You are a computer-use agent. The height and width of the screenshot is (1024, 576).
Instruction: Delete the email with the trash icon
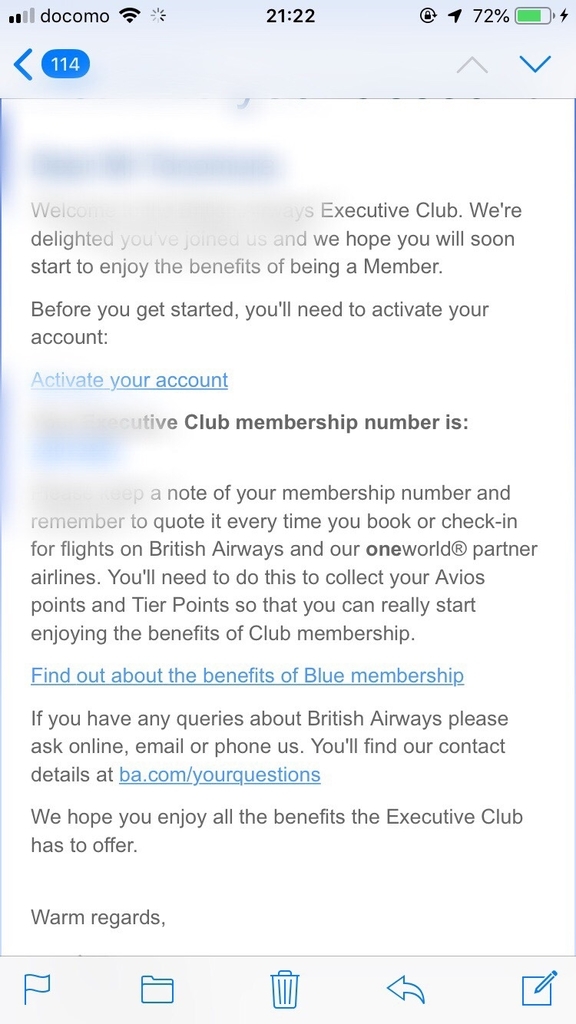coord(285,989)
